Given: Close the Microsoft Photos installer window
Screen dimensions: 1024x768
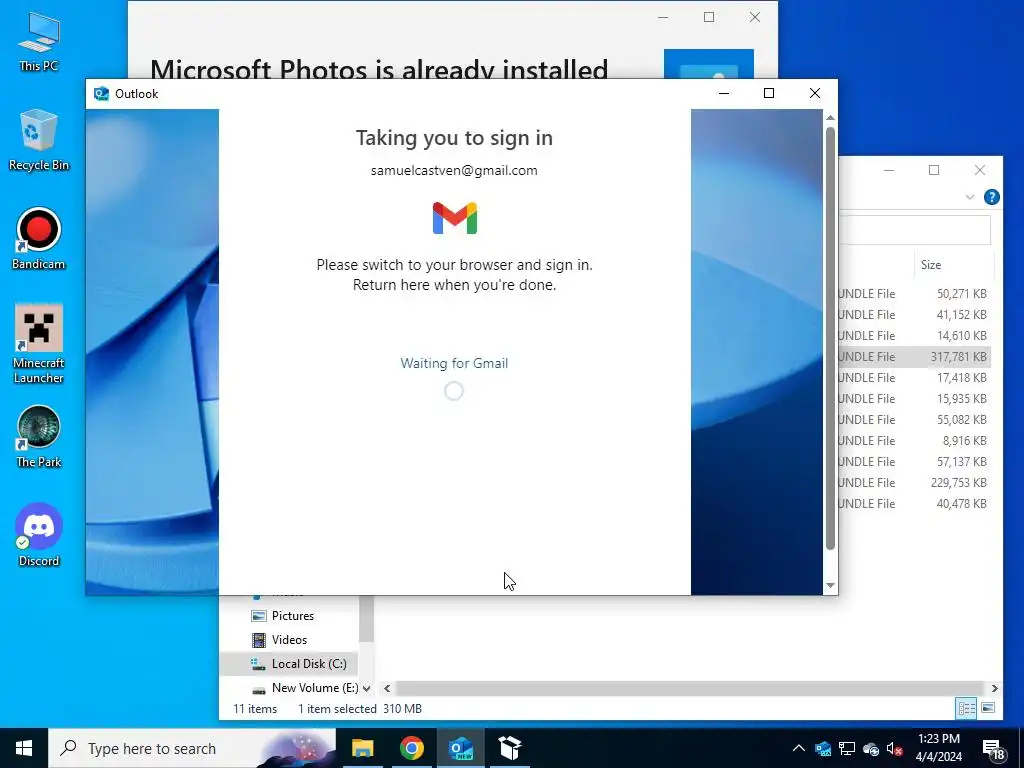Looking at the screenshot, I should (x=754, y=18).
